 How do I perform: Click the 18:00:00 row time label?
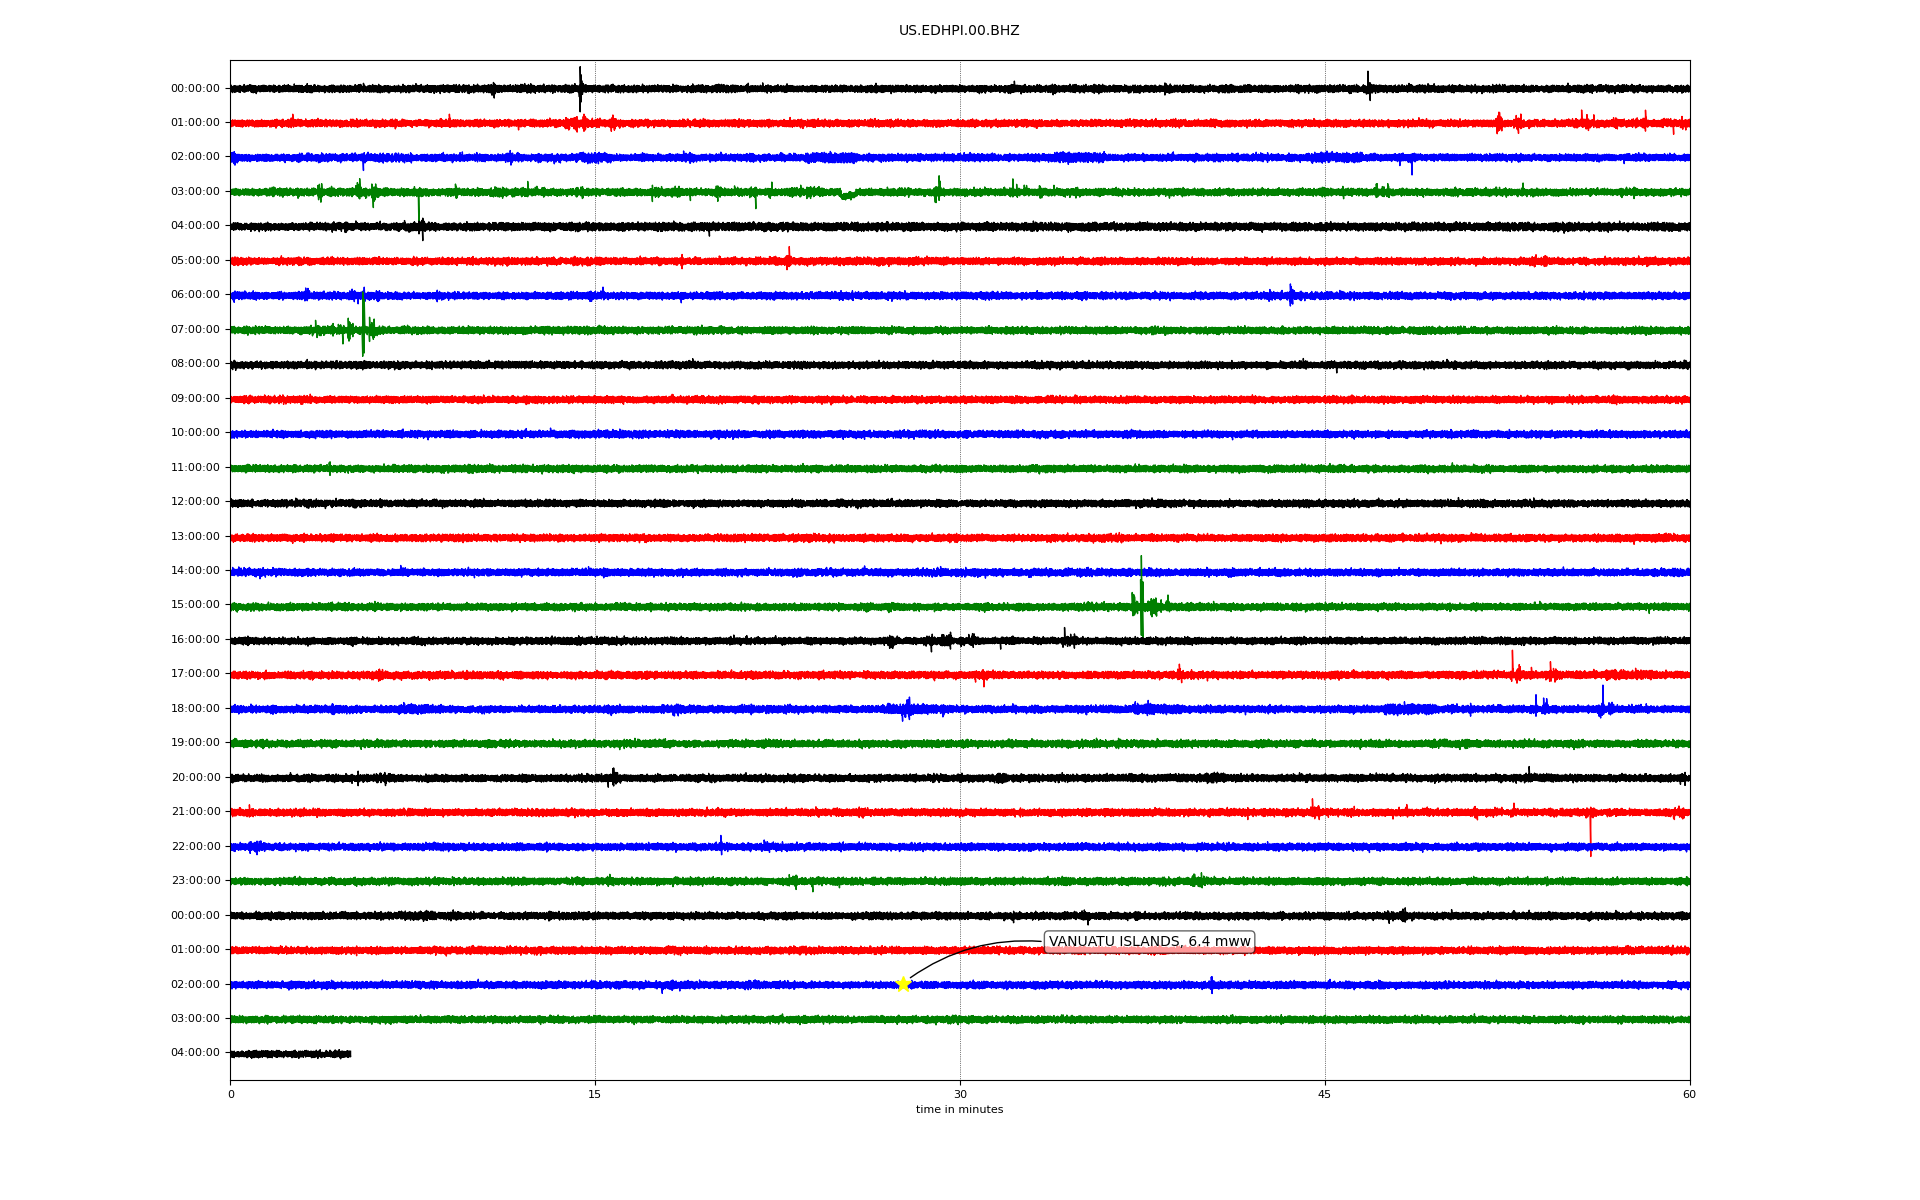[x=195, y=709]
